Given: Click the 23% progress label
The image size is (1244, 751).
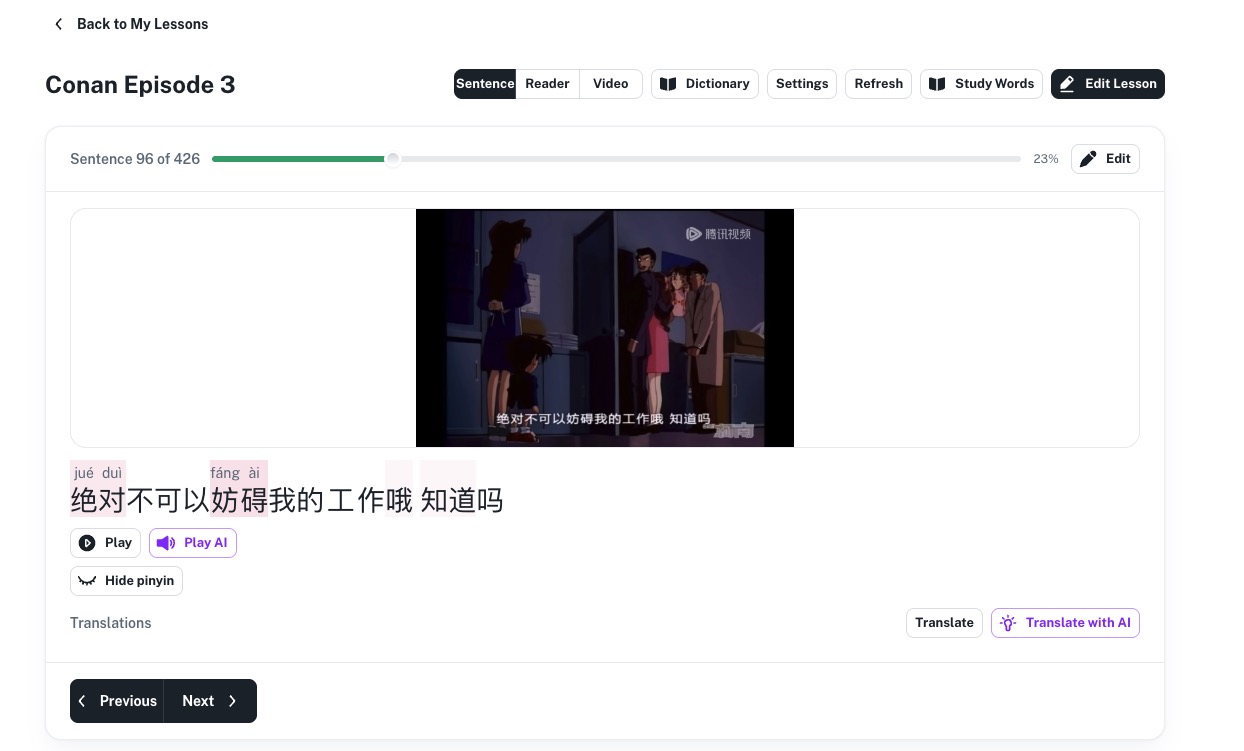Looking at the screenshot, I should (1046, 159).
